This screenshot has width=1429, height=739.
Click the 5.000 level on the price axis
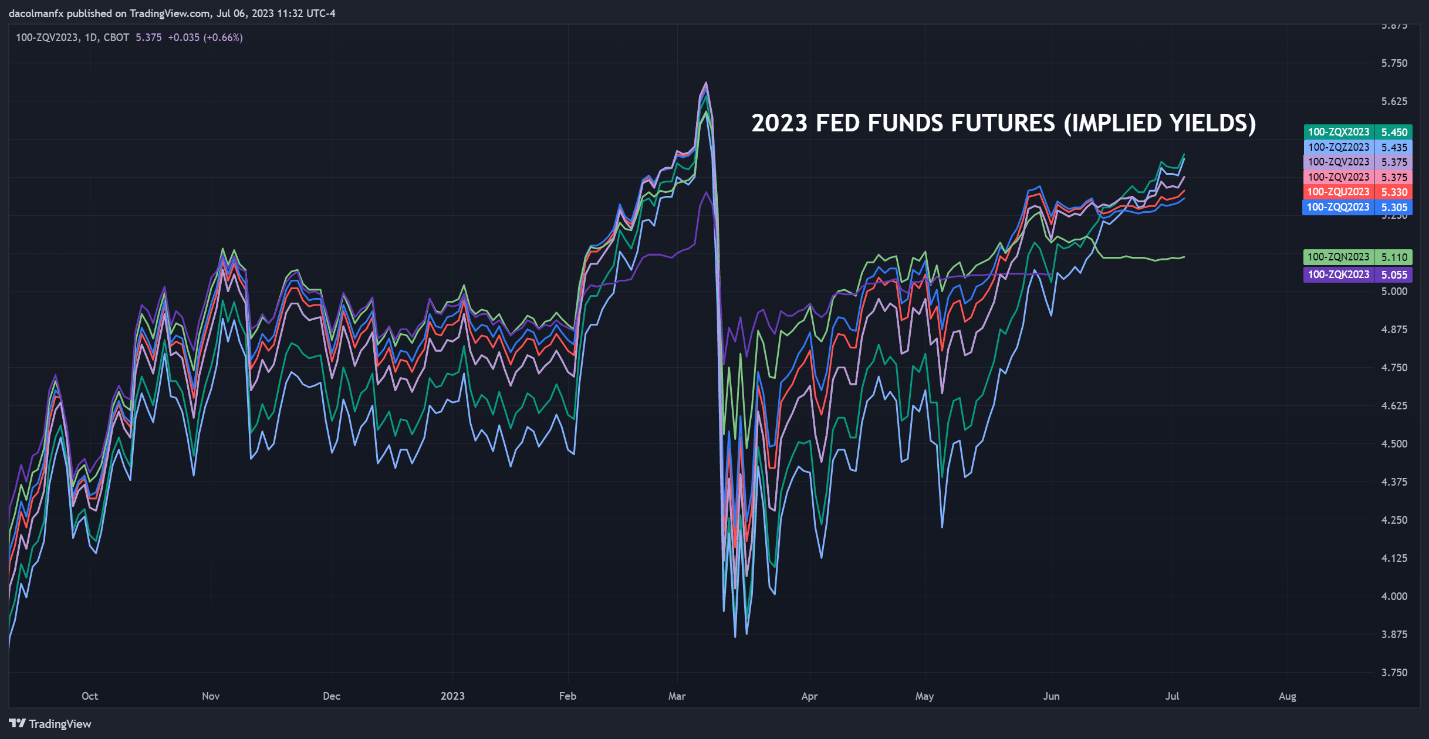click(1393, 292)
